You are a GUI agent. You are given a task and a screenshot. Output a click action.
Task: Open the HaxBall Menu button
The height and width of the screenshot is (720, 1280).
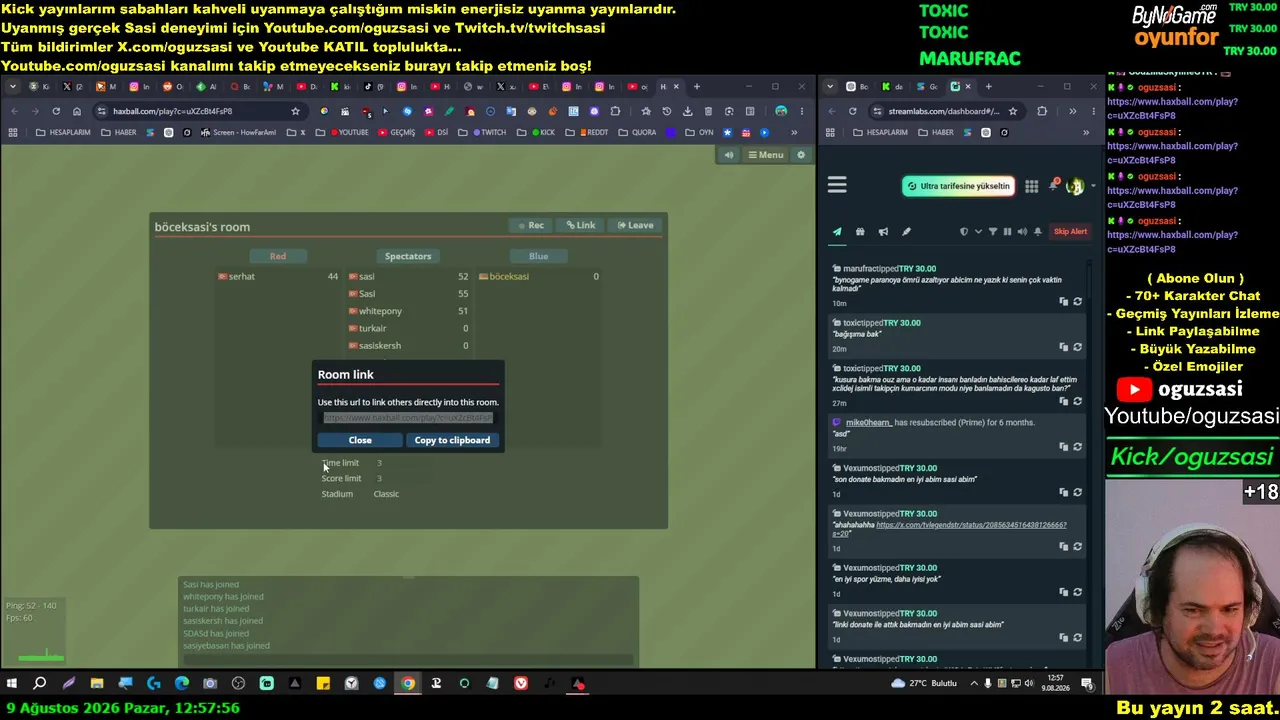pos(765,155)
